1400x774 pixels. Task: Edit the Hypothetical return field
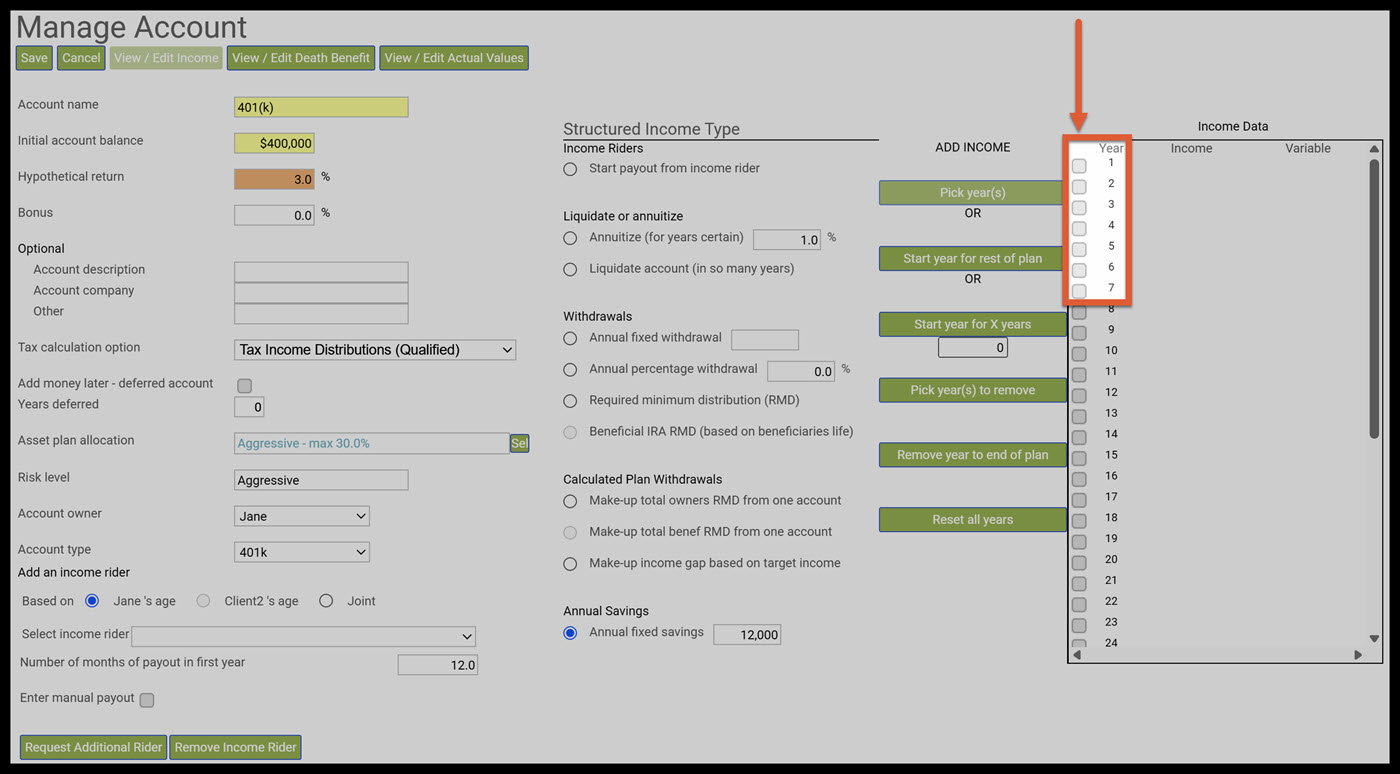click(x=274, y=179)
